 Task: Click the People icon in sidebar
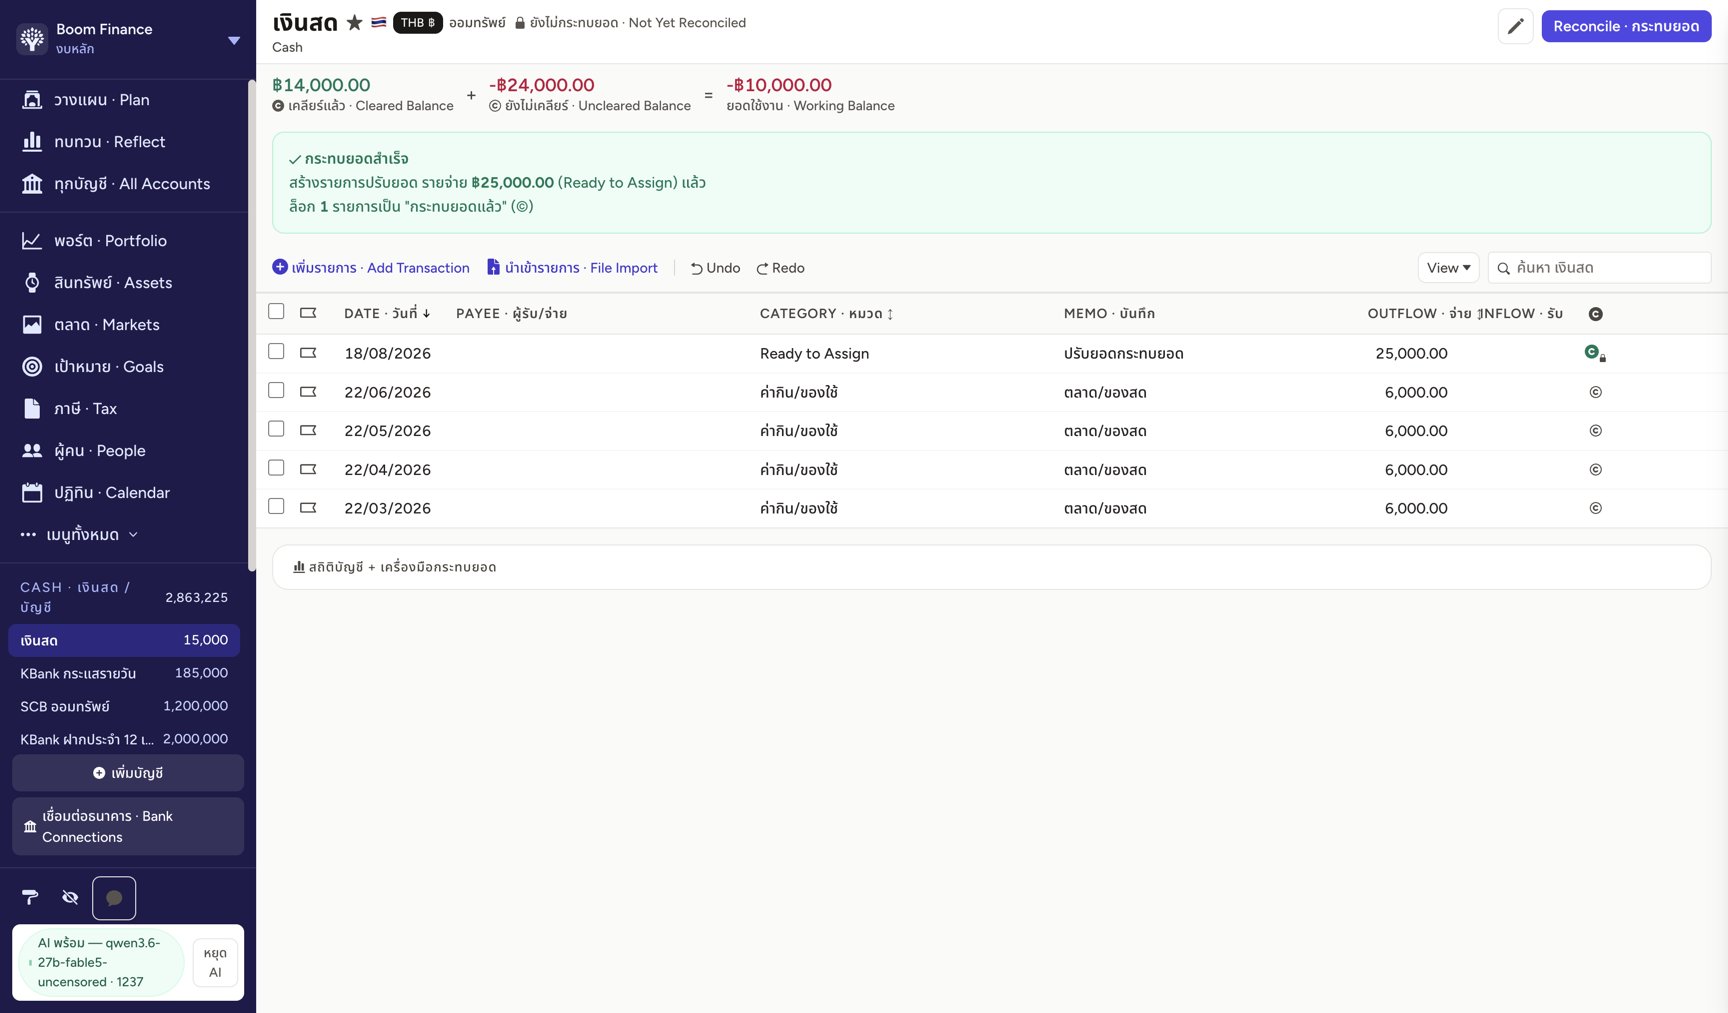coord(32,451)
